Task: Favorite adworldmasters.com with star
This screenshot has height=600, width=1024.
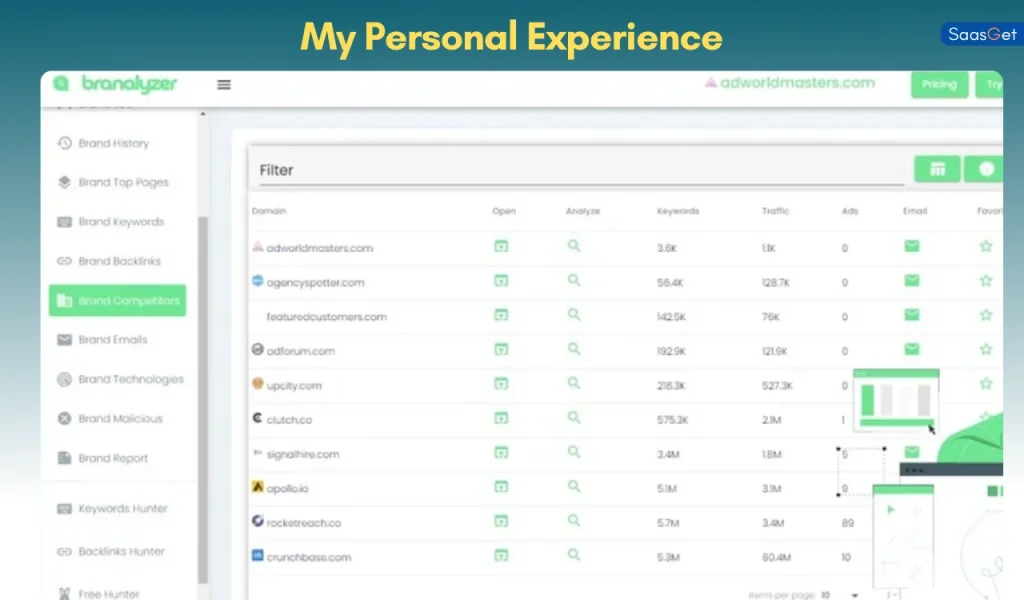Action: pyautogui.click(x=986, y=246)
